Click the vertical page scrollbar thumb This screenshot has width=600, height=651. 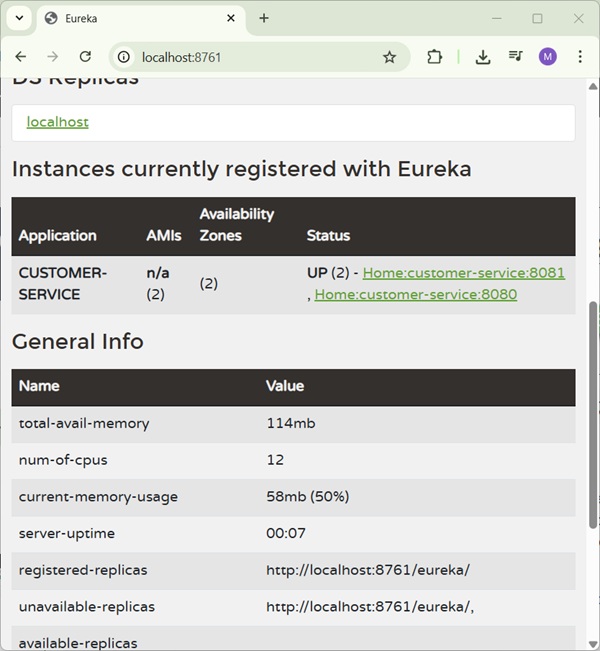click(x=594, y=420)
